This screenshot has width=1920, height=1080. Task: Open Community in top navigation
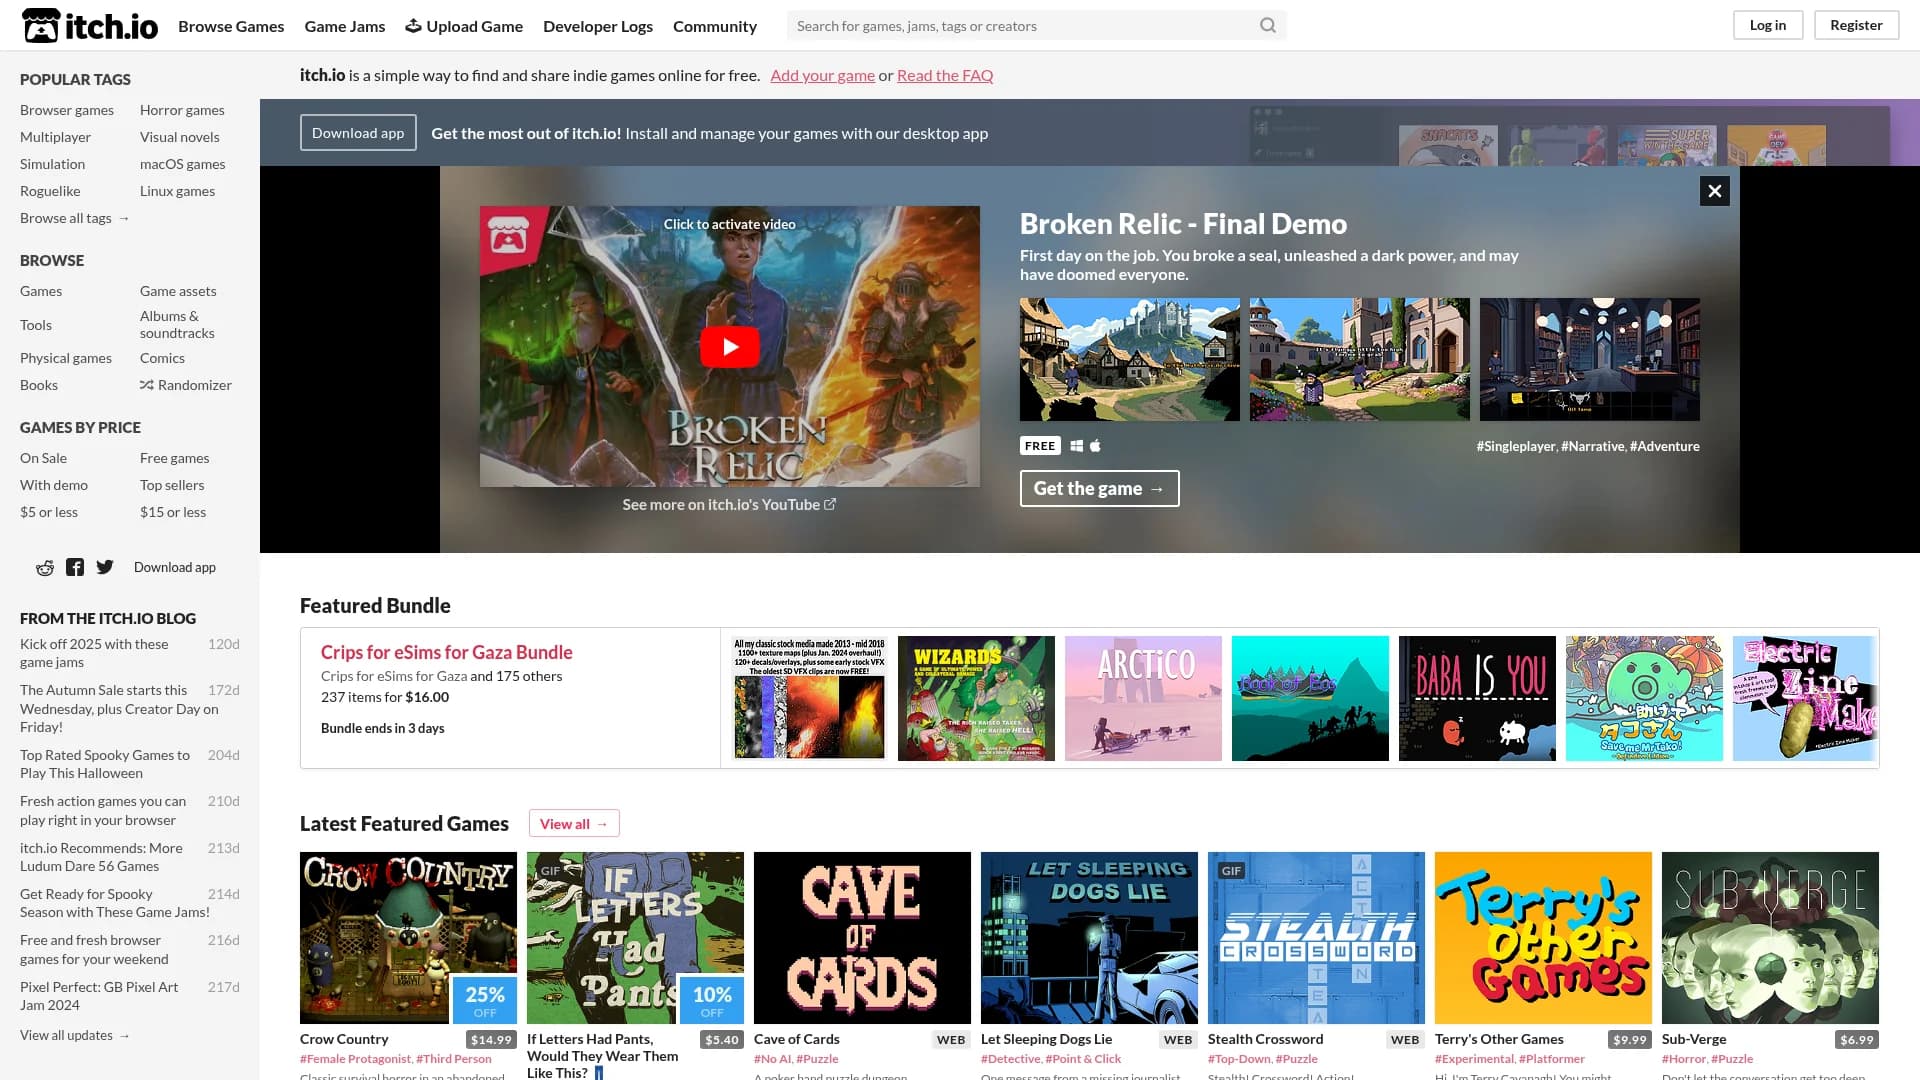click(715, 26)
